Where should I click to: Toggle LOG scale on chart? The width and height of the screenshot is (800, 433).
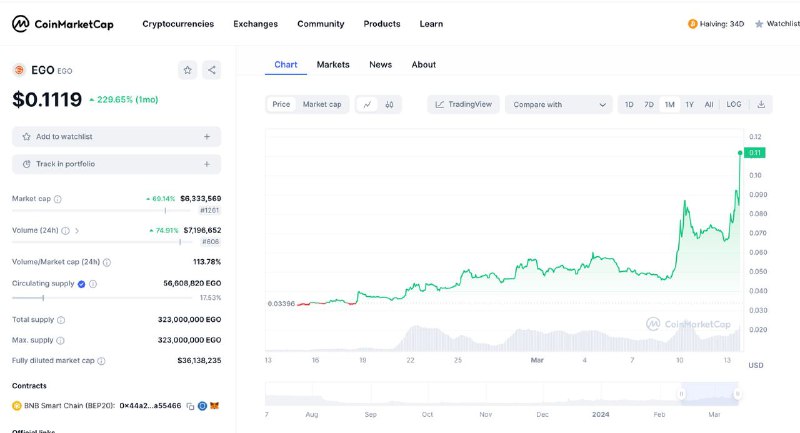[734, 105]
